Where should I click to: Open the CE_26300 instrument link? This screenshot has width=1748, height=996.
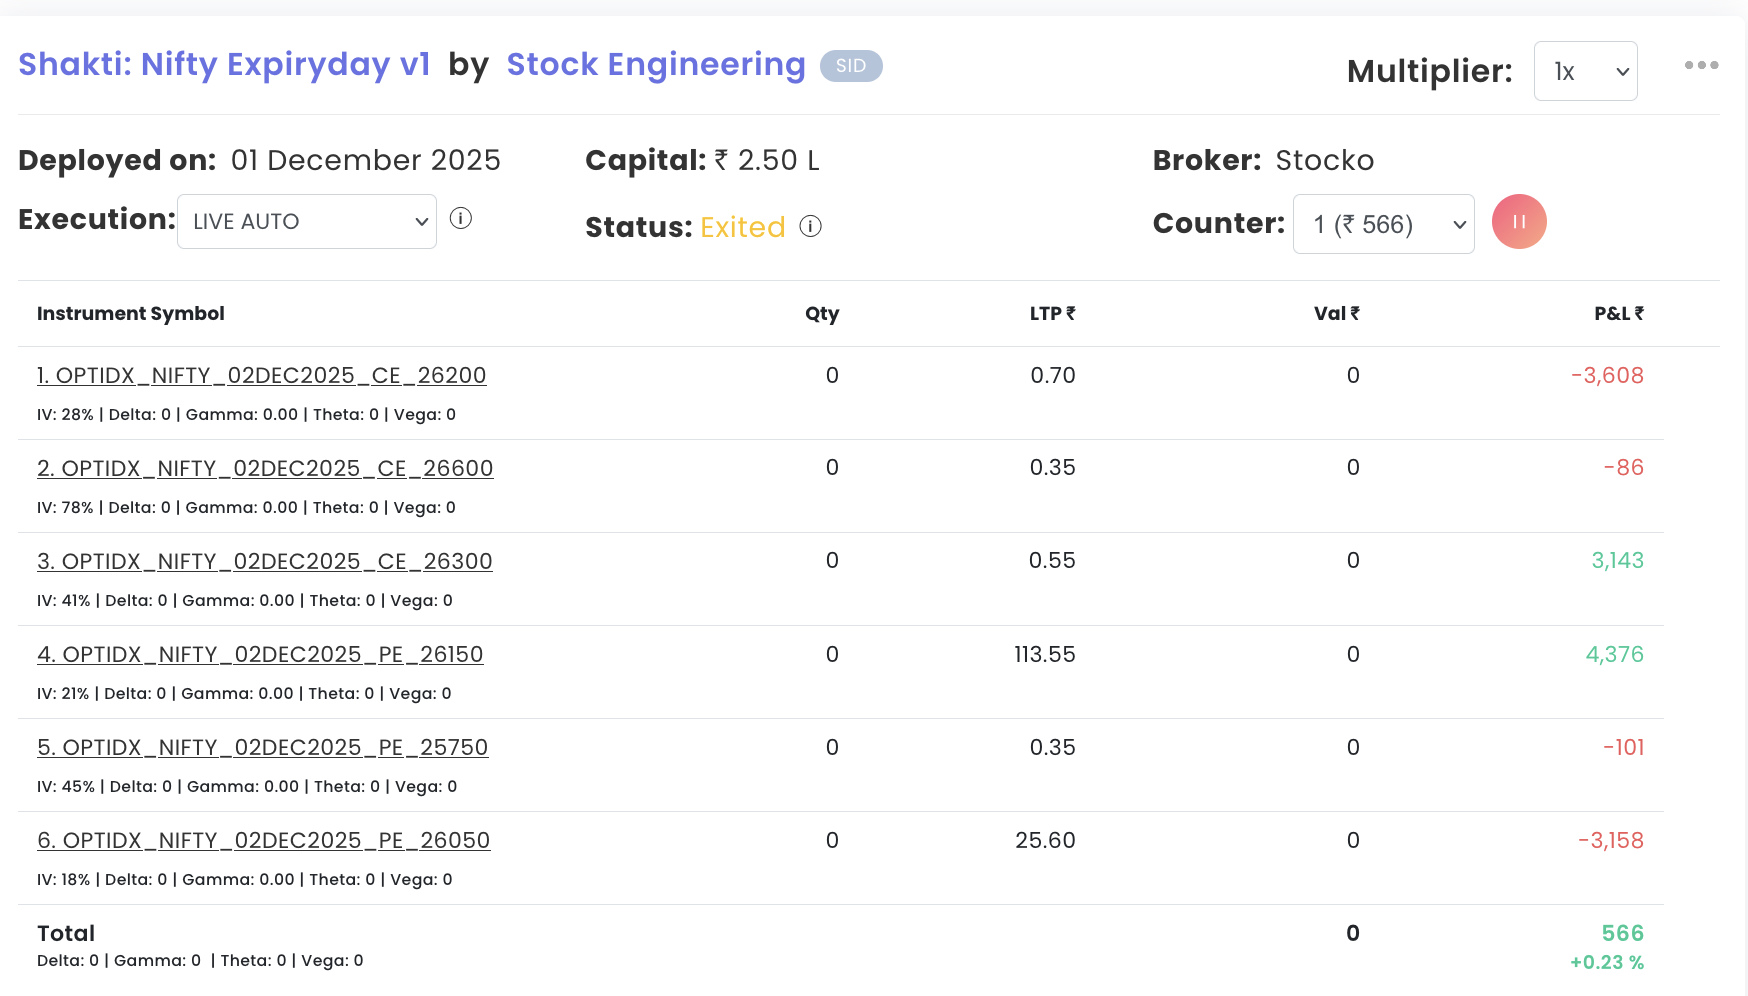pyautogui.click(x=265, y=562)
